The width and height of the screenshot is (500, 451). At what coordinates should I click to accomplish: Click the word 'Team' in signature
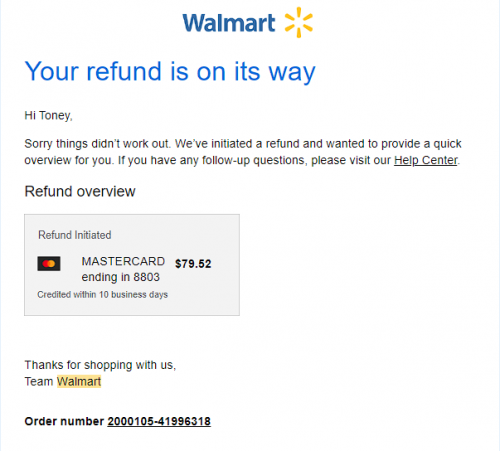click(x=39, y=381)
